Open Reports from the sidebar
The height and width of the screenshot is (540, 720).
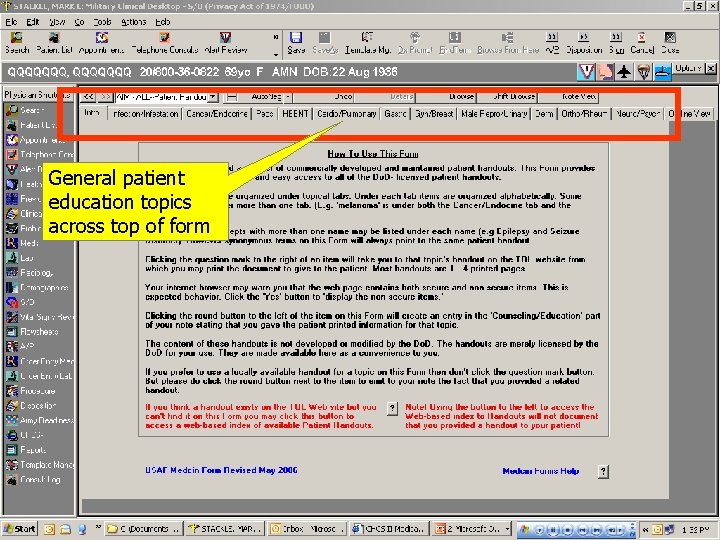[27, 450]
